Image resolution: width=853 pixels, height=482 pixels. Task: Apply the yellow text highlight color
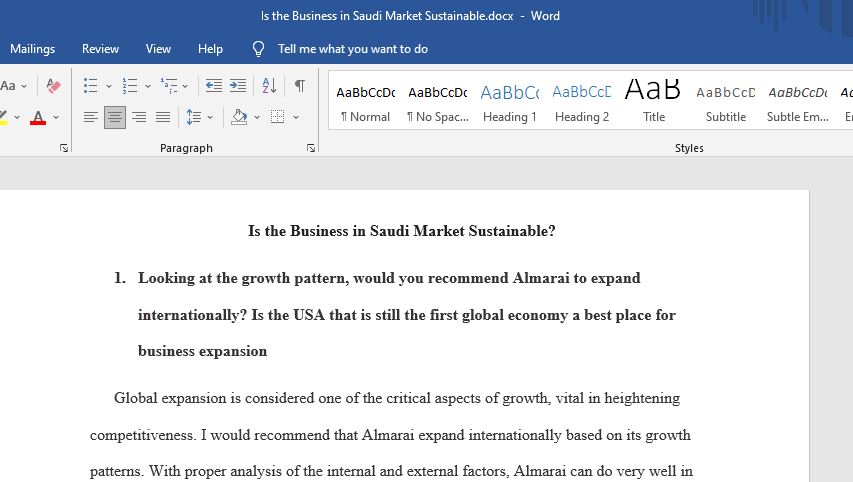pyautogui.click(x=3, y=118)
